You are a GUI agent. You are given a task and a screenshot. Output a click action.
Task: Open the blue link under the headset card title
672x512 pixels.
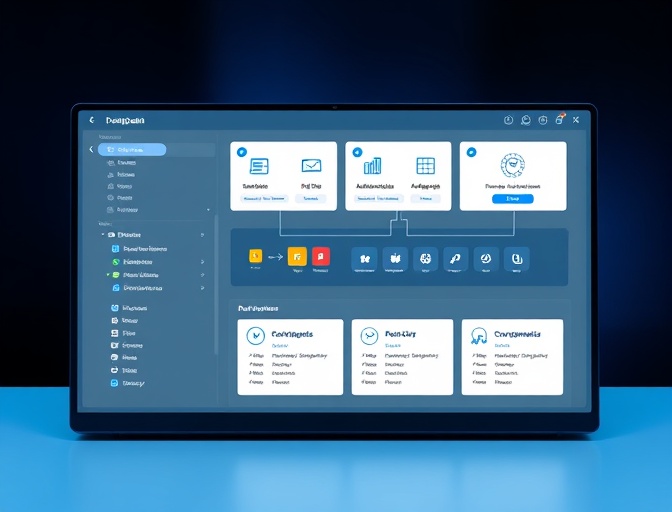pyautogui.click(x=502, y=345)
